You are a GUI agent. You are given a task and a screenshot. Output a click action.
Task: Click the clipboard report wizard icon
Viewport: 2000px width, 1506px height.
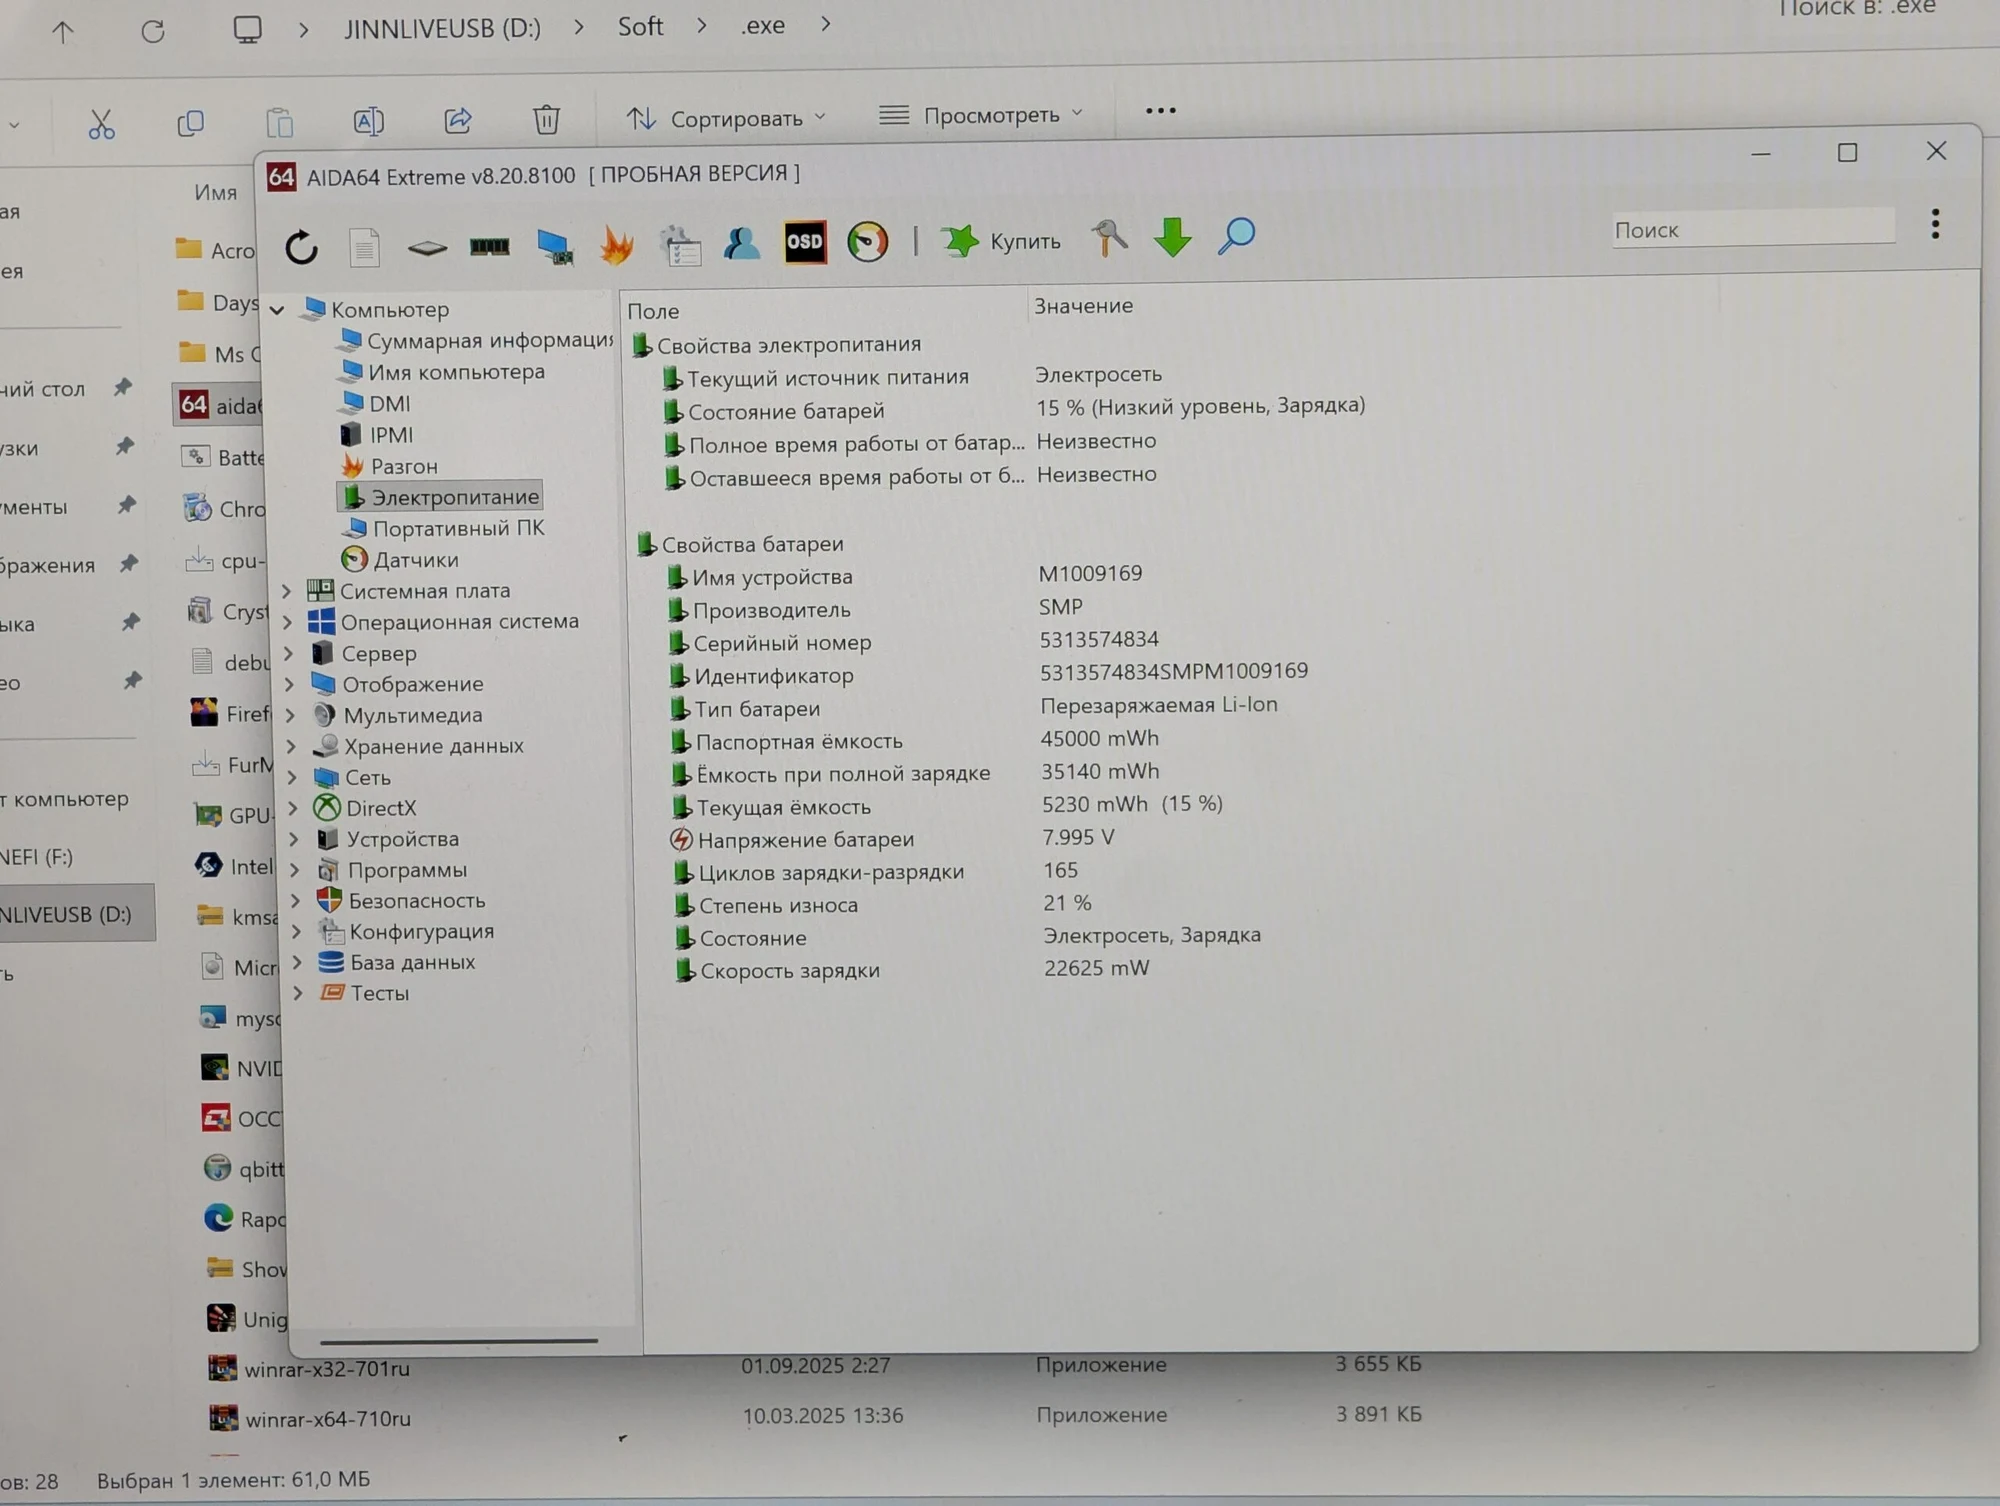pyautogui.click(x=680, y=245)
